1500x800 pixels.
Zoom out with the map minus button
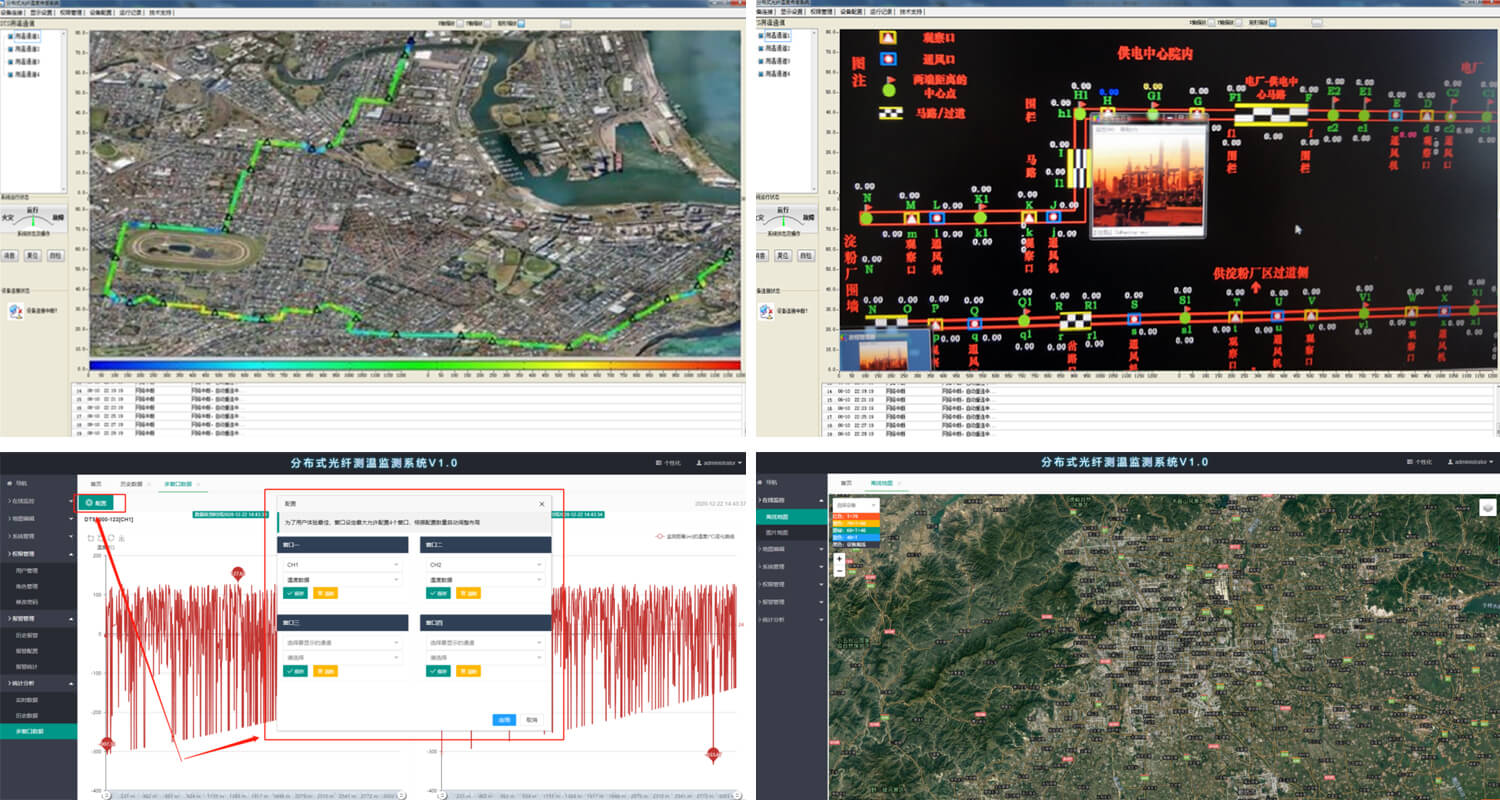[x=839, y=572]
